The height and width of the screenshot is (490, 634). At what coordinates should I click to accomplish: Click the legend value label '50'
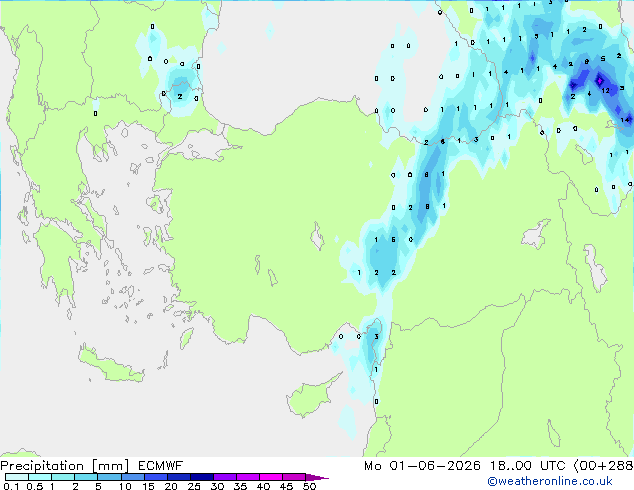point(309,486)
